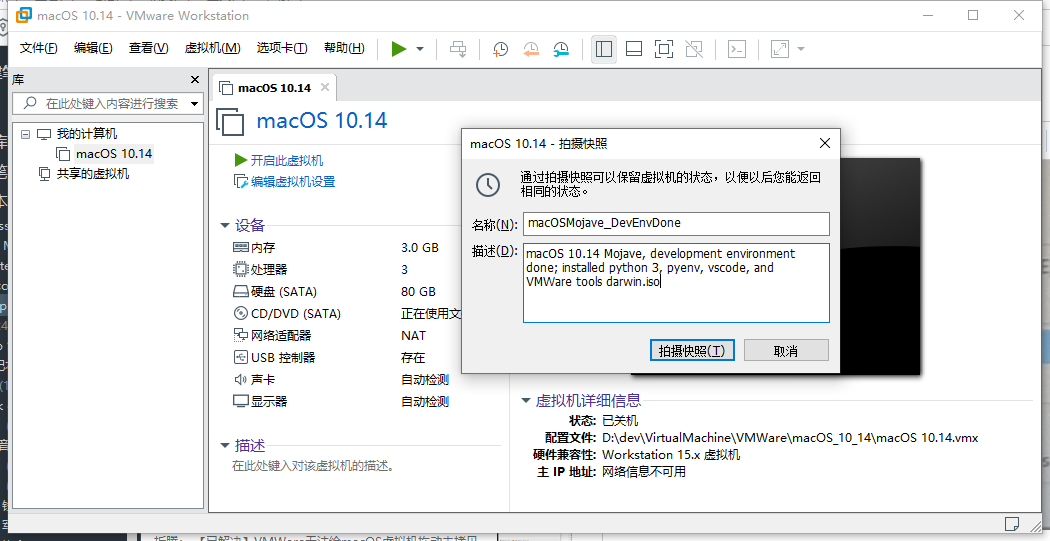1050x541 pixels.
Task: Click the snapshot 描述 text area
Action: pyautogui.click(x=676, y=283)
